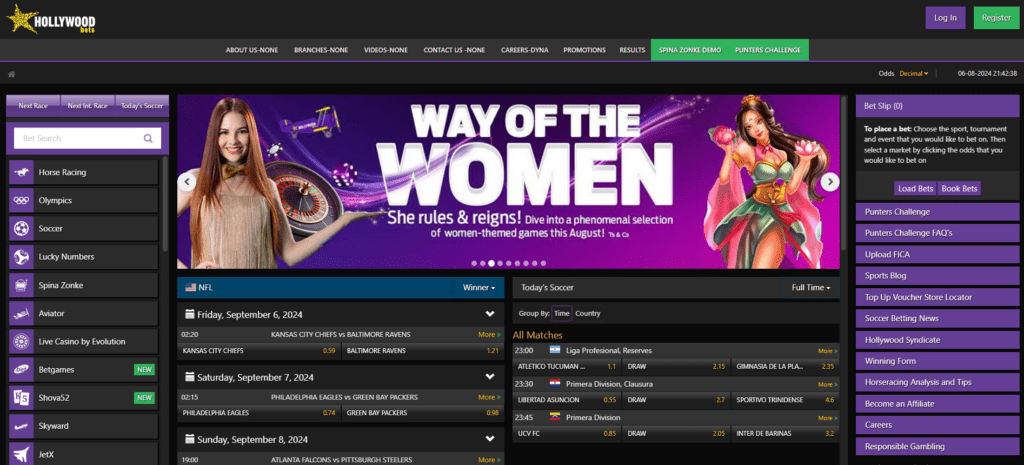Open the Odds Decimal dropdown
Viewport: 1024px width, 465px height.
(x=914, y=74)
